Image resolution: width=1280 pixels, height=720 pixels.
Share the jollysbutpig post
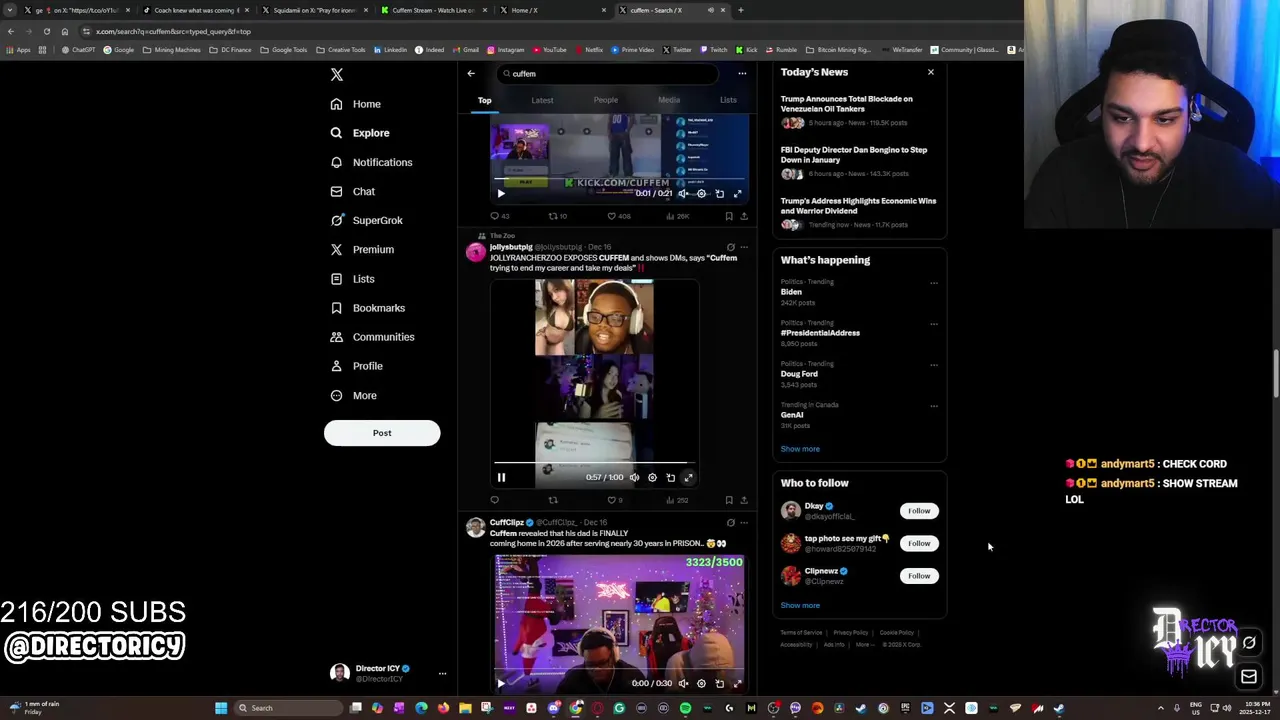coord(744,500)
